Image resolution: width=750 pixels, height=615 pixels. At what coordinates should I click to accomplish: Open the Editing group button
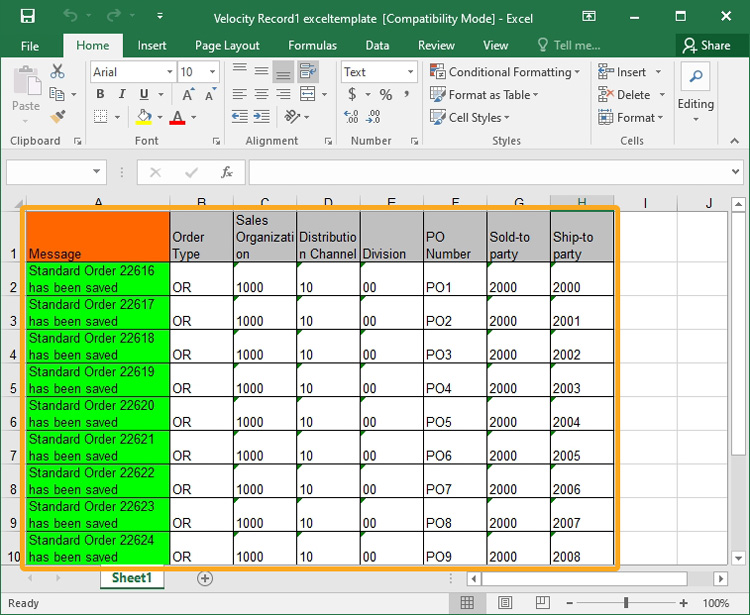696,94
